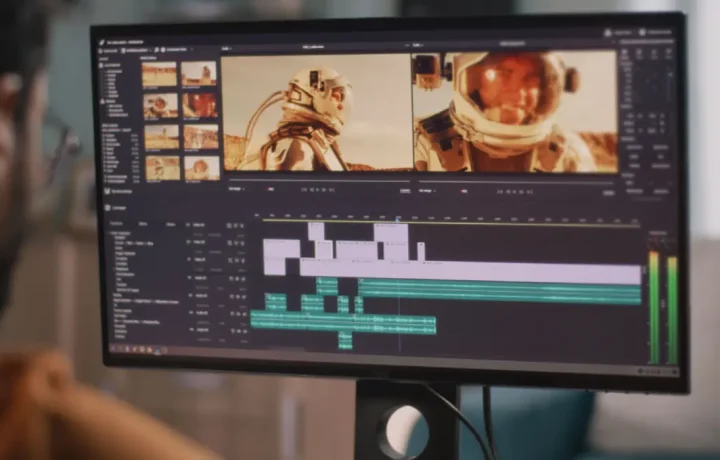Click the step-back icon under the right preview viewer
Screen dimensions: 720x460
click(508, 191)
